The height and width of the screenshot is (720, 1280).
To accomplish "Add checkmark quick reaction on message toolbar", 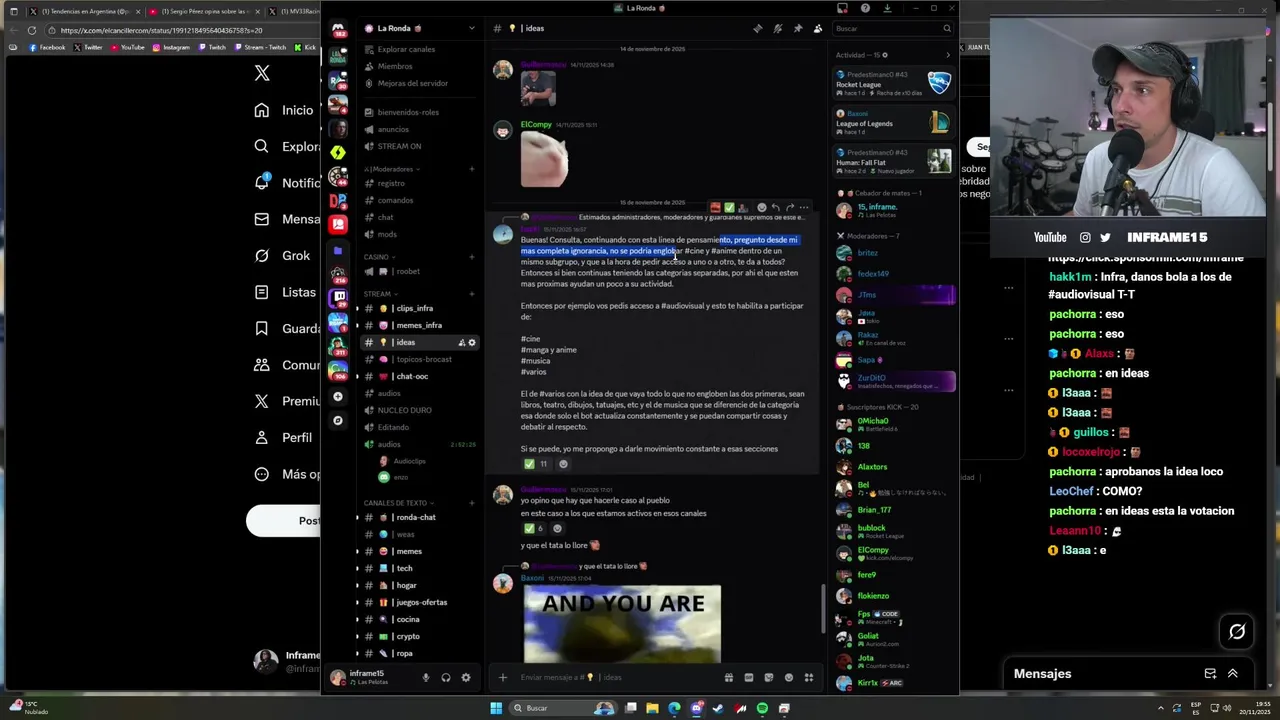I will pos(729,208).
